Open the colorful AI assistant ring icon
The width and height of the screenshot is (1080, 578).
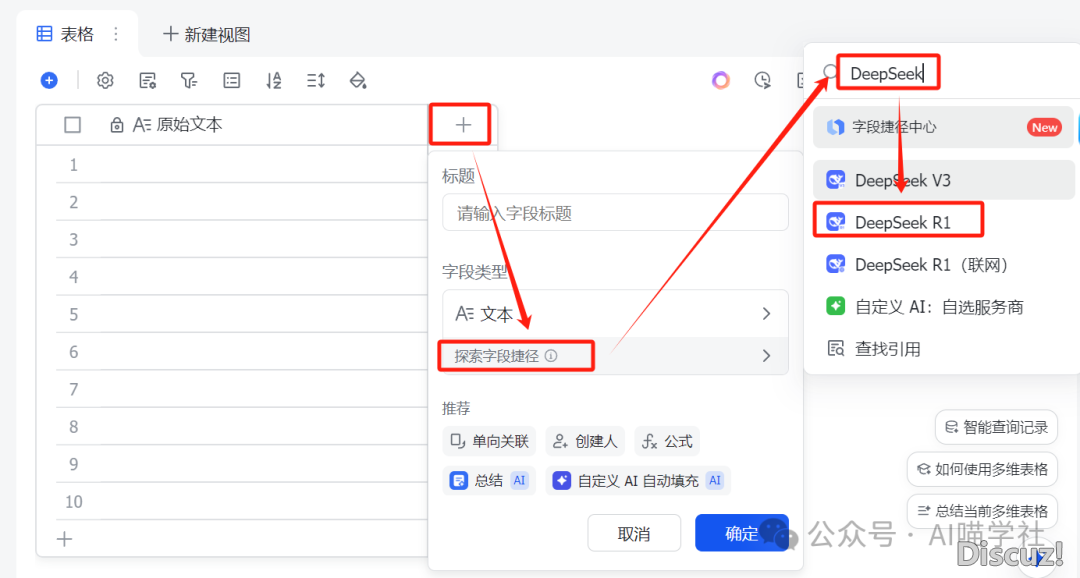(720, 81)
